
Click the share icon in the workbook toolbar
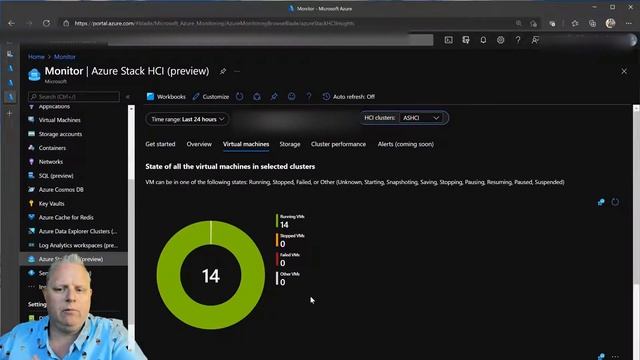click(257, 97)
